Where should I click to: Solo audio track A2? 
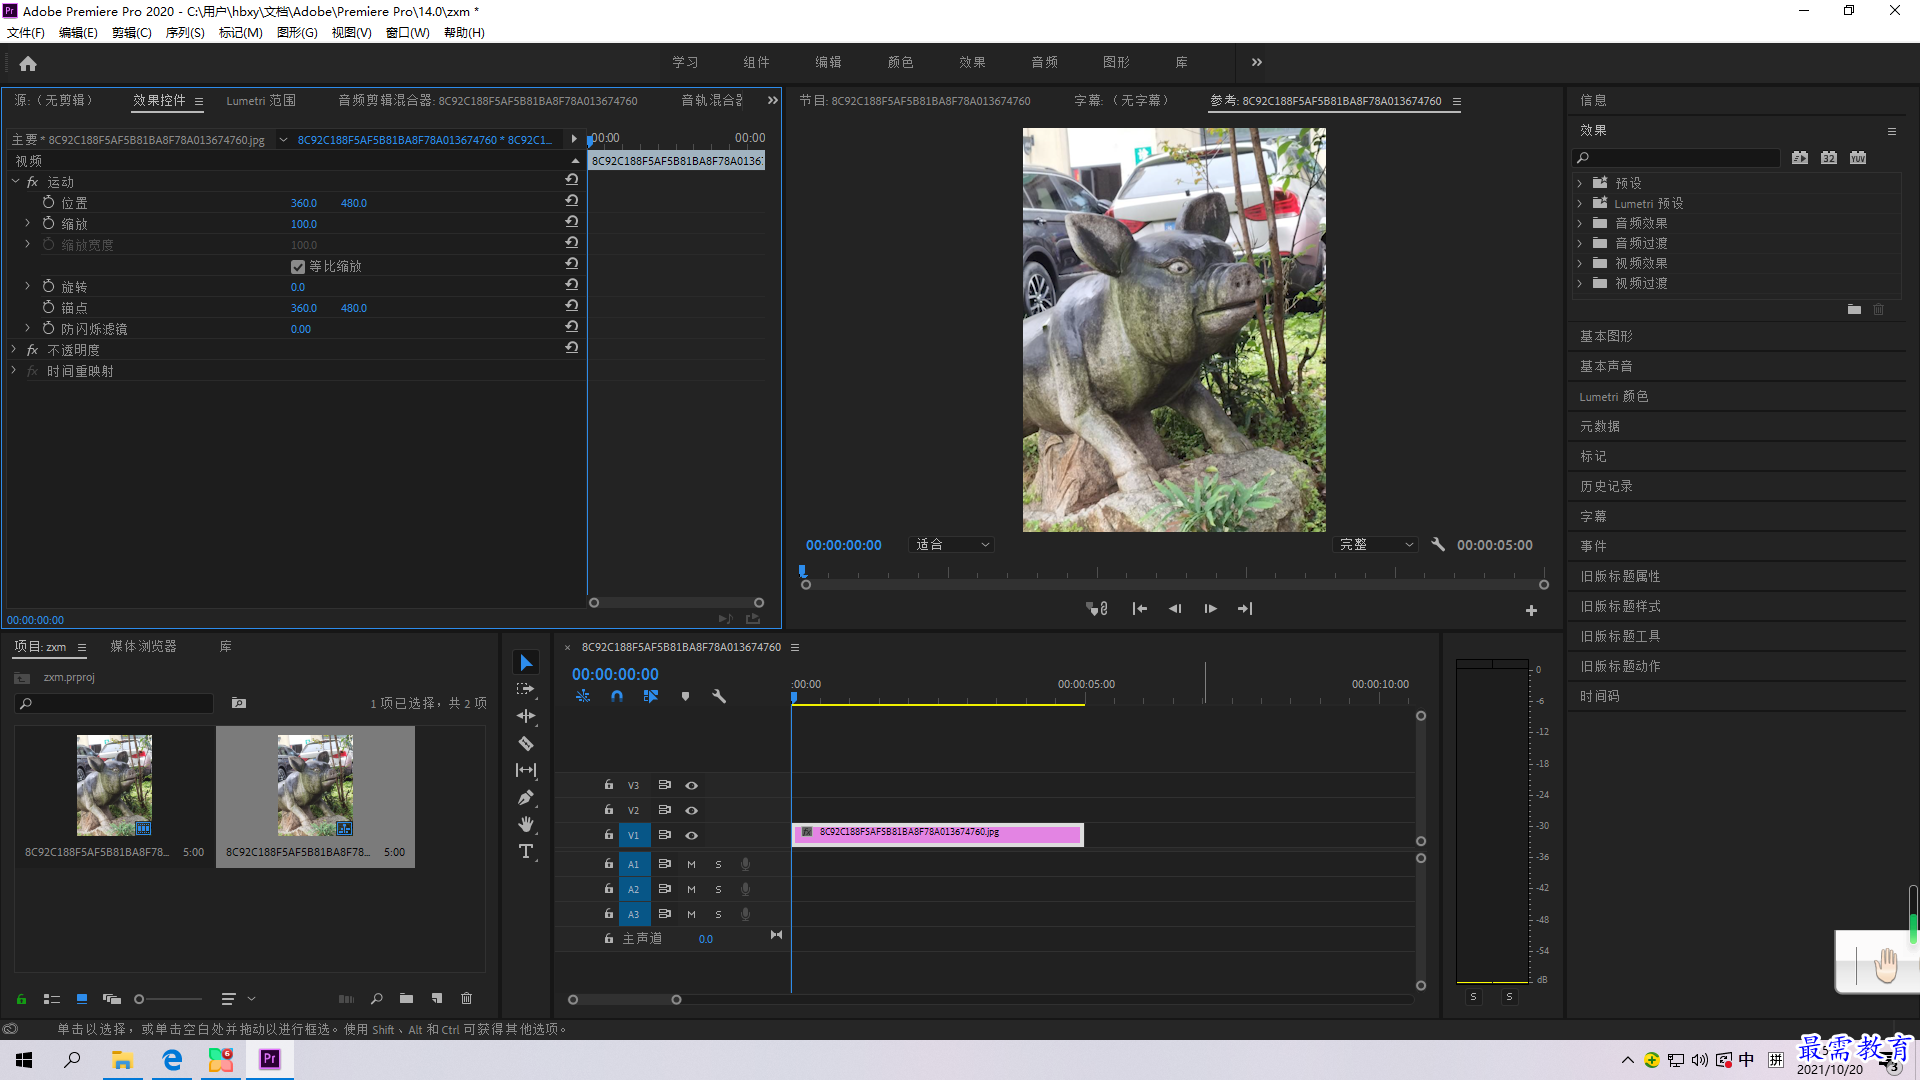[718, 889]
